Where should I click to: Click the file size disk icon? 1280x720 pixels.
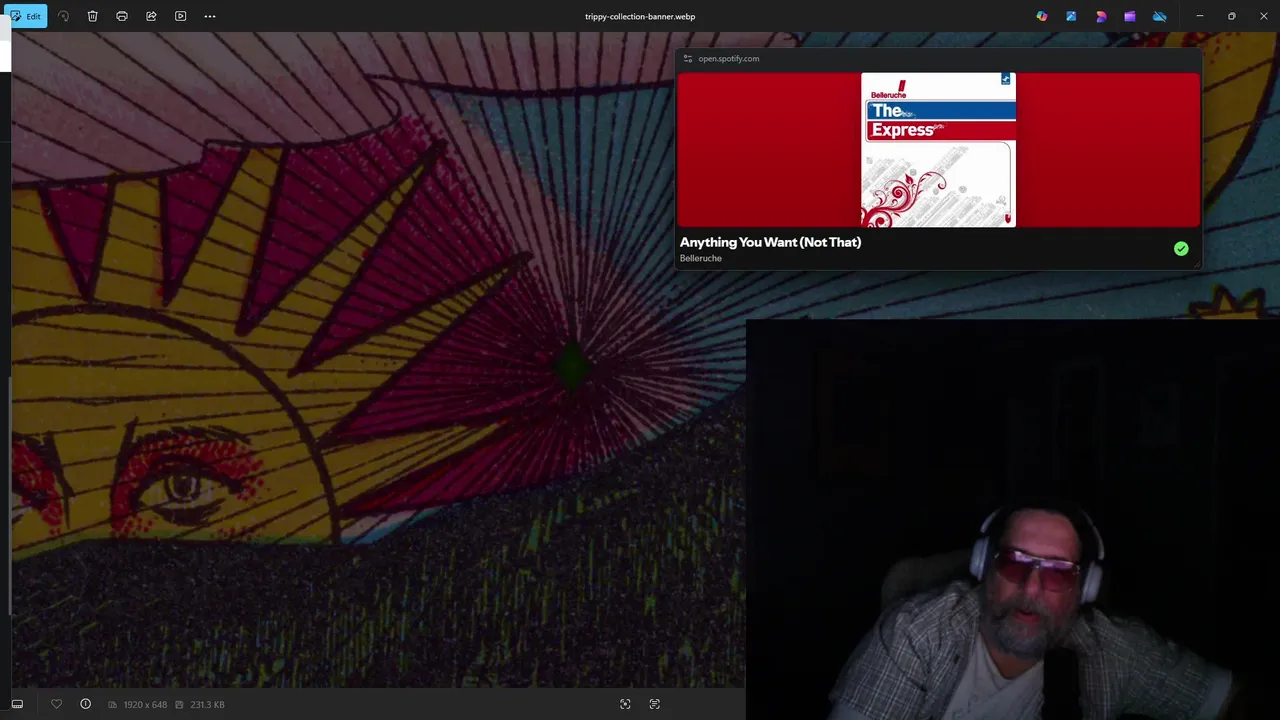pos(179,705)
